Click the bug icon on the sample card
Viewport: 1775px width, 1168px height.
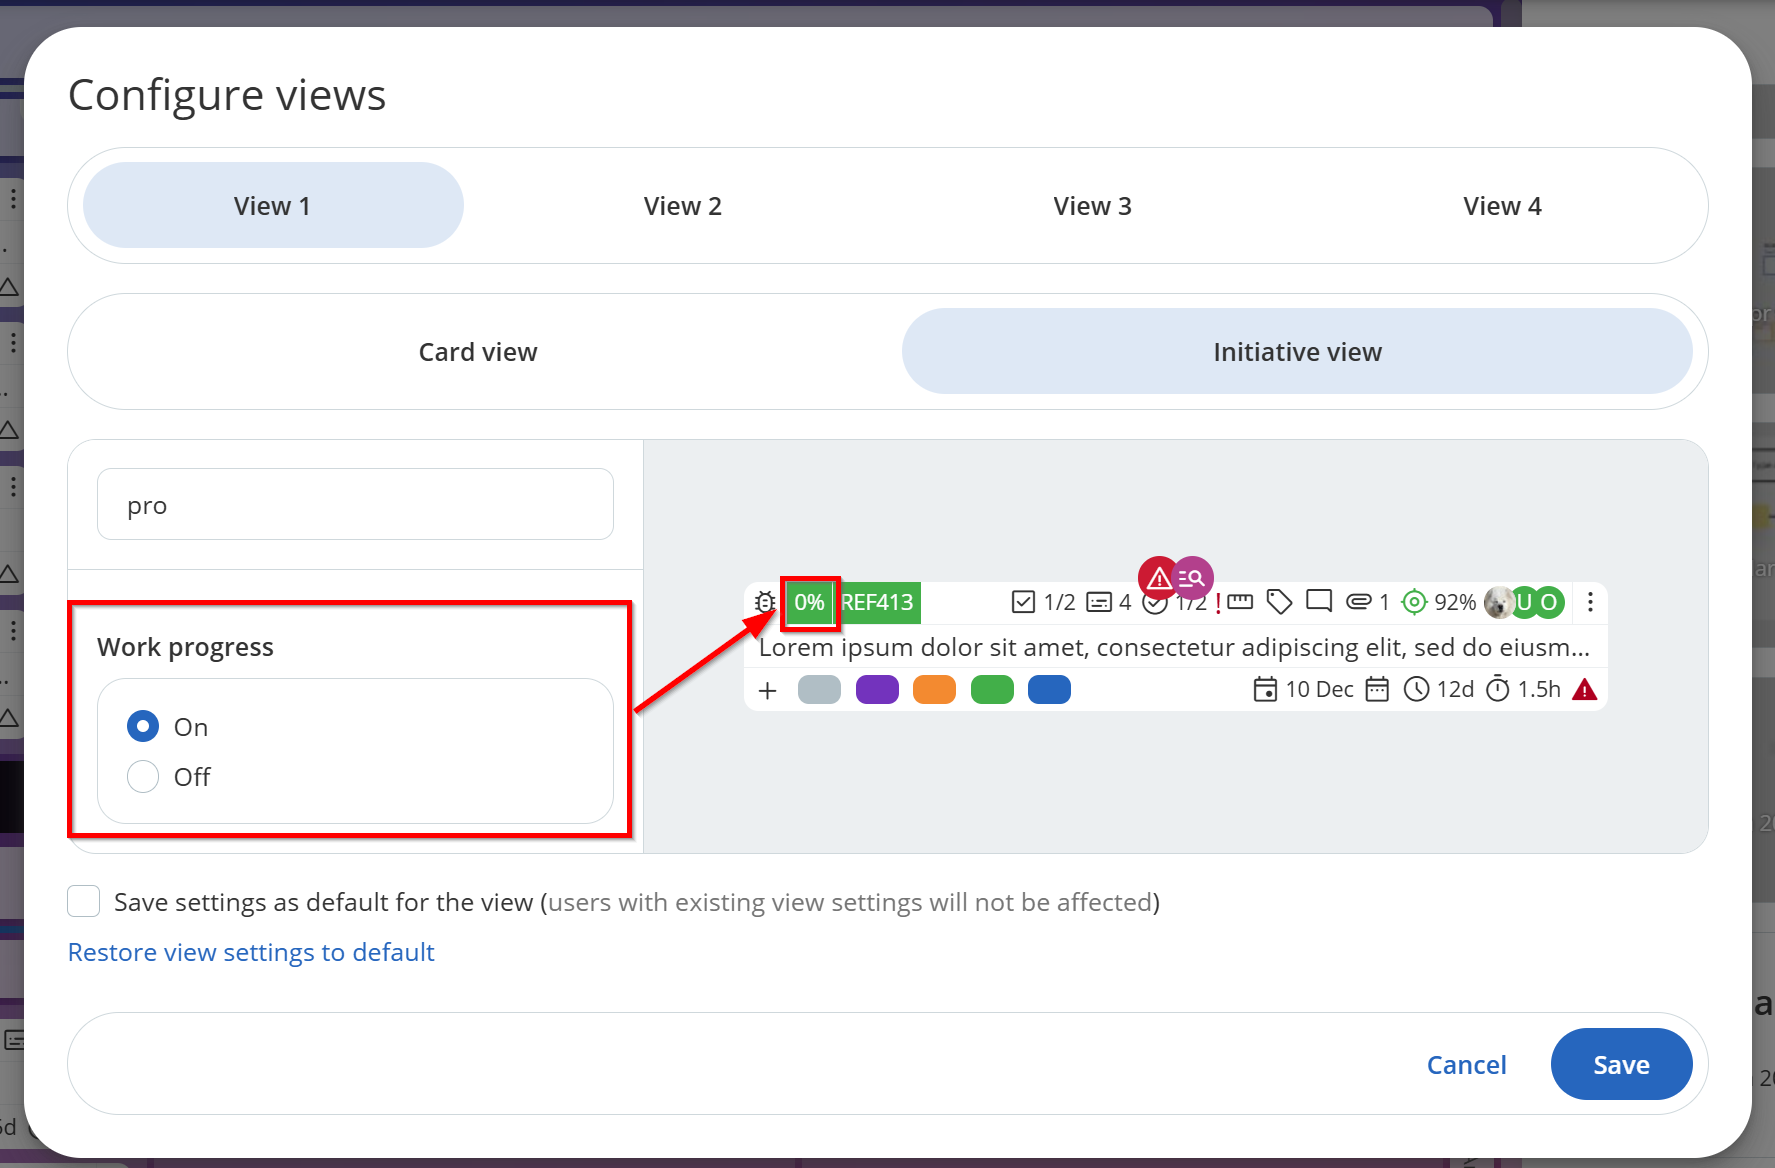point(765,602)
